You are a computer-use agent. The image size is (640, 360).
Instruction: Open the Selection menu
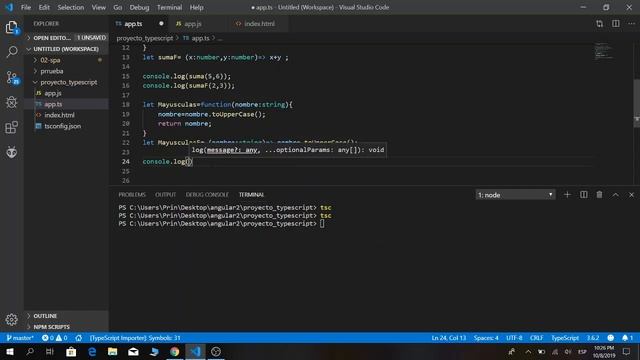[x=71, y=7]
